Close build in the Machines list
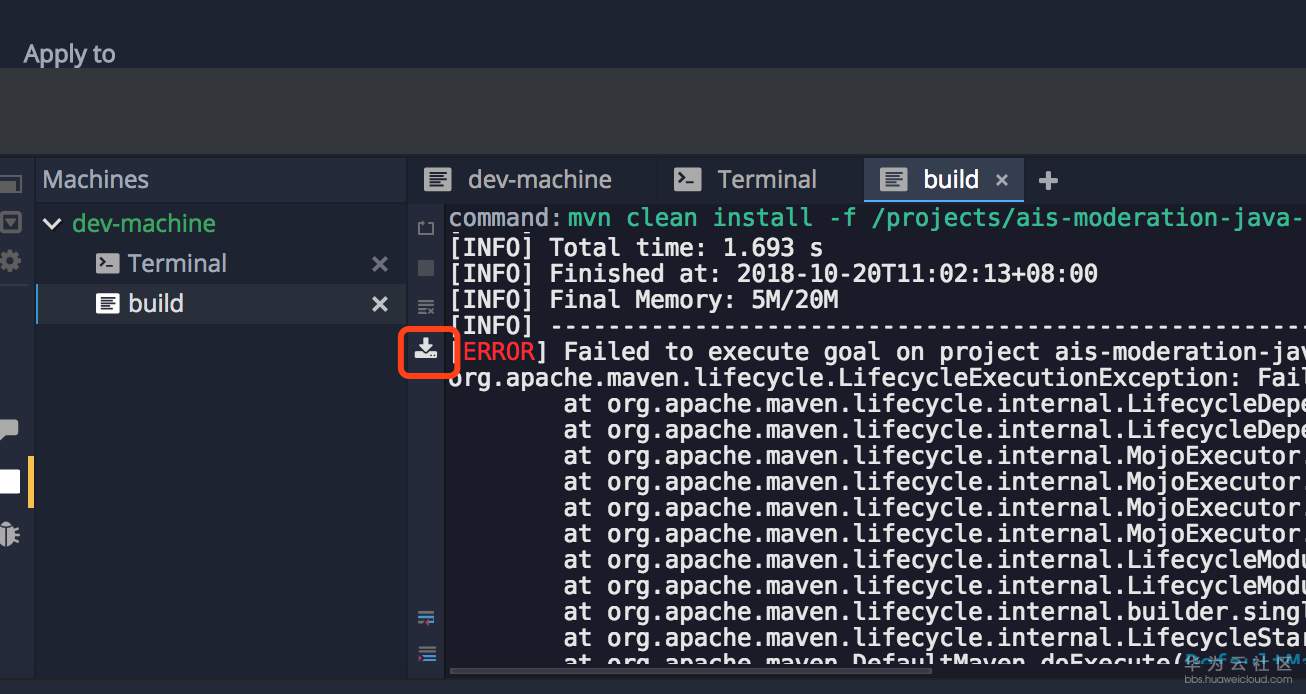This screenshot has width=1306, height=694. click(x=380, y=304)
